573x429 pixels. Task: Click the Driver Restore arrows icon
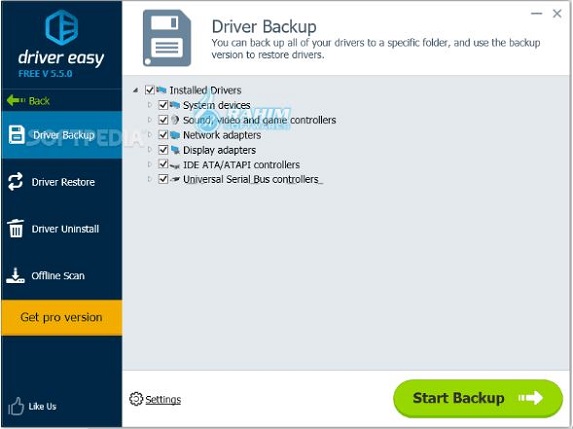[x=15, y=181]
